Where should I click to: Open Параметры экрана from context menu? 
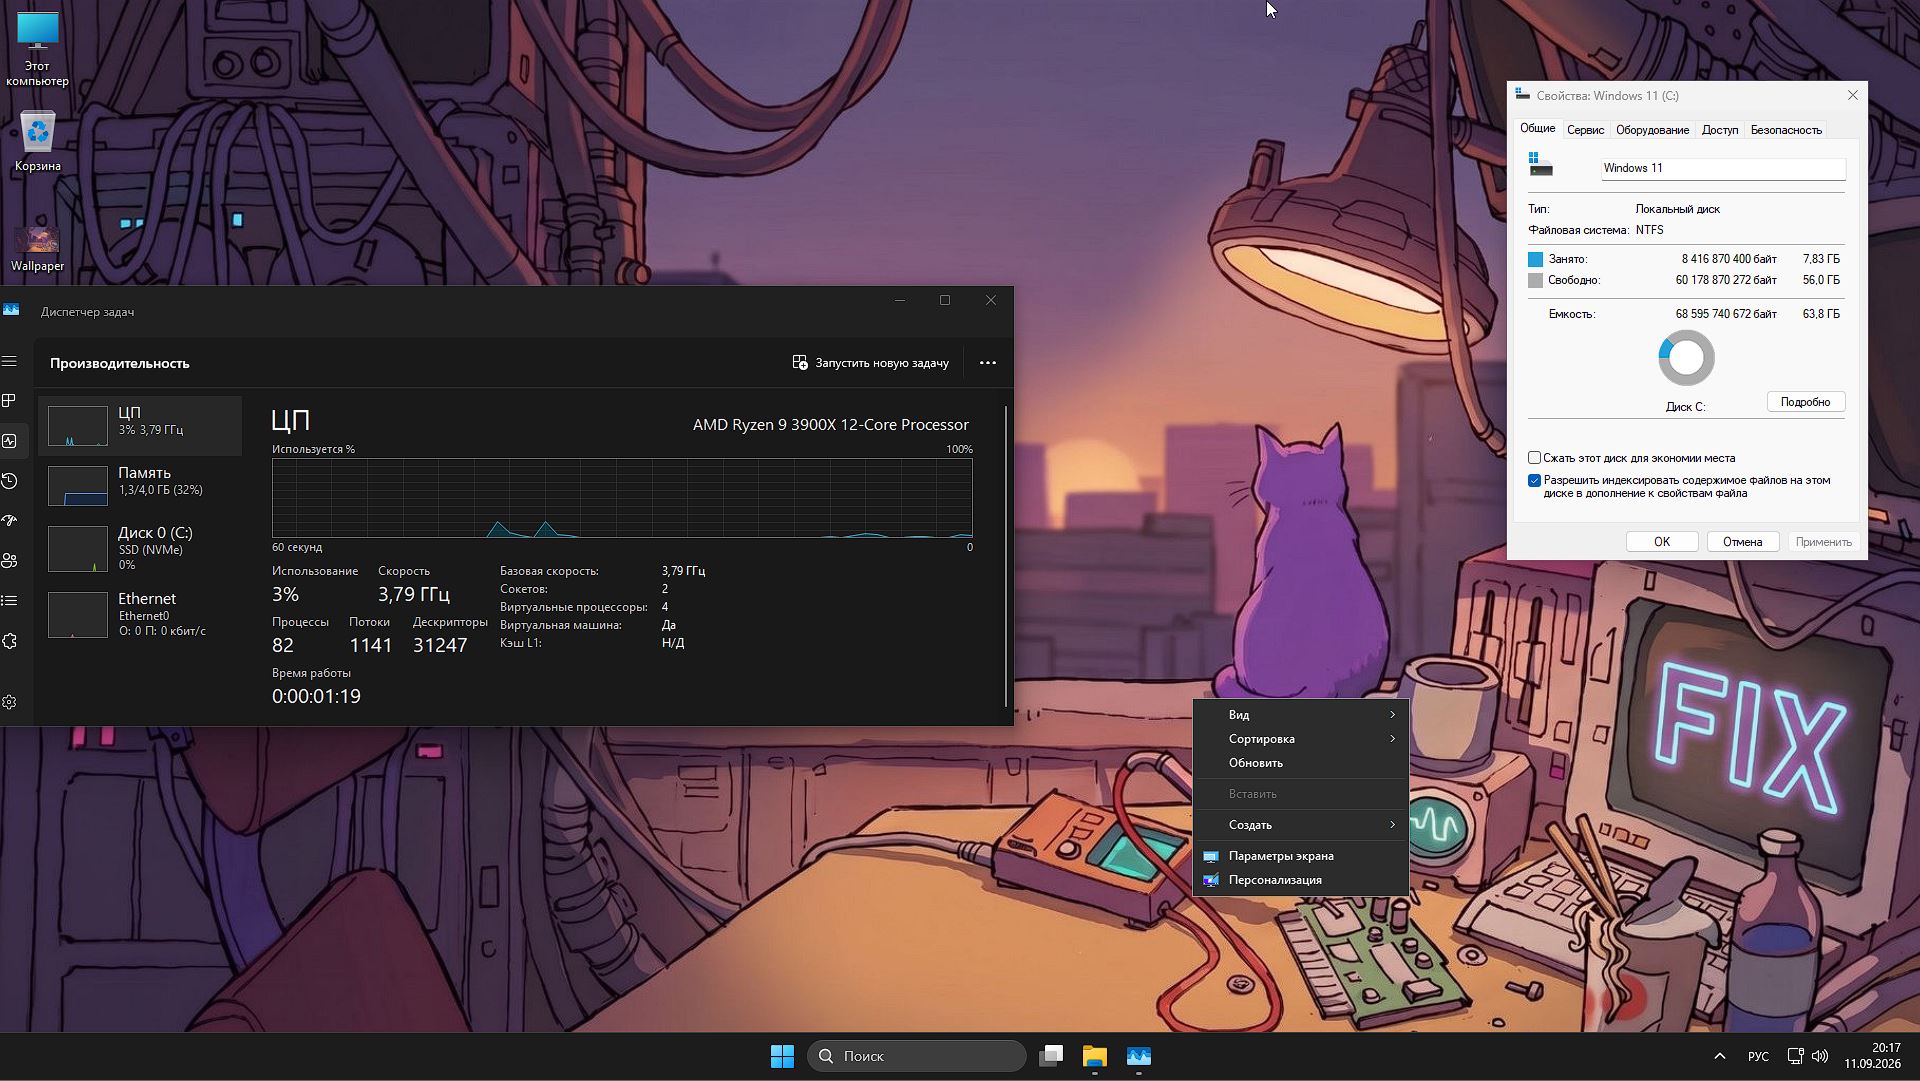pyautogui.click(x=1301, y=856)
